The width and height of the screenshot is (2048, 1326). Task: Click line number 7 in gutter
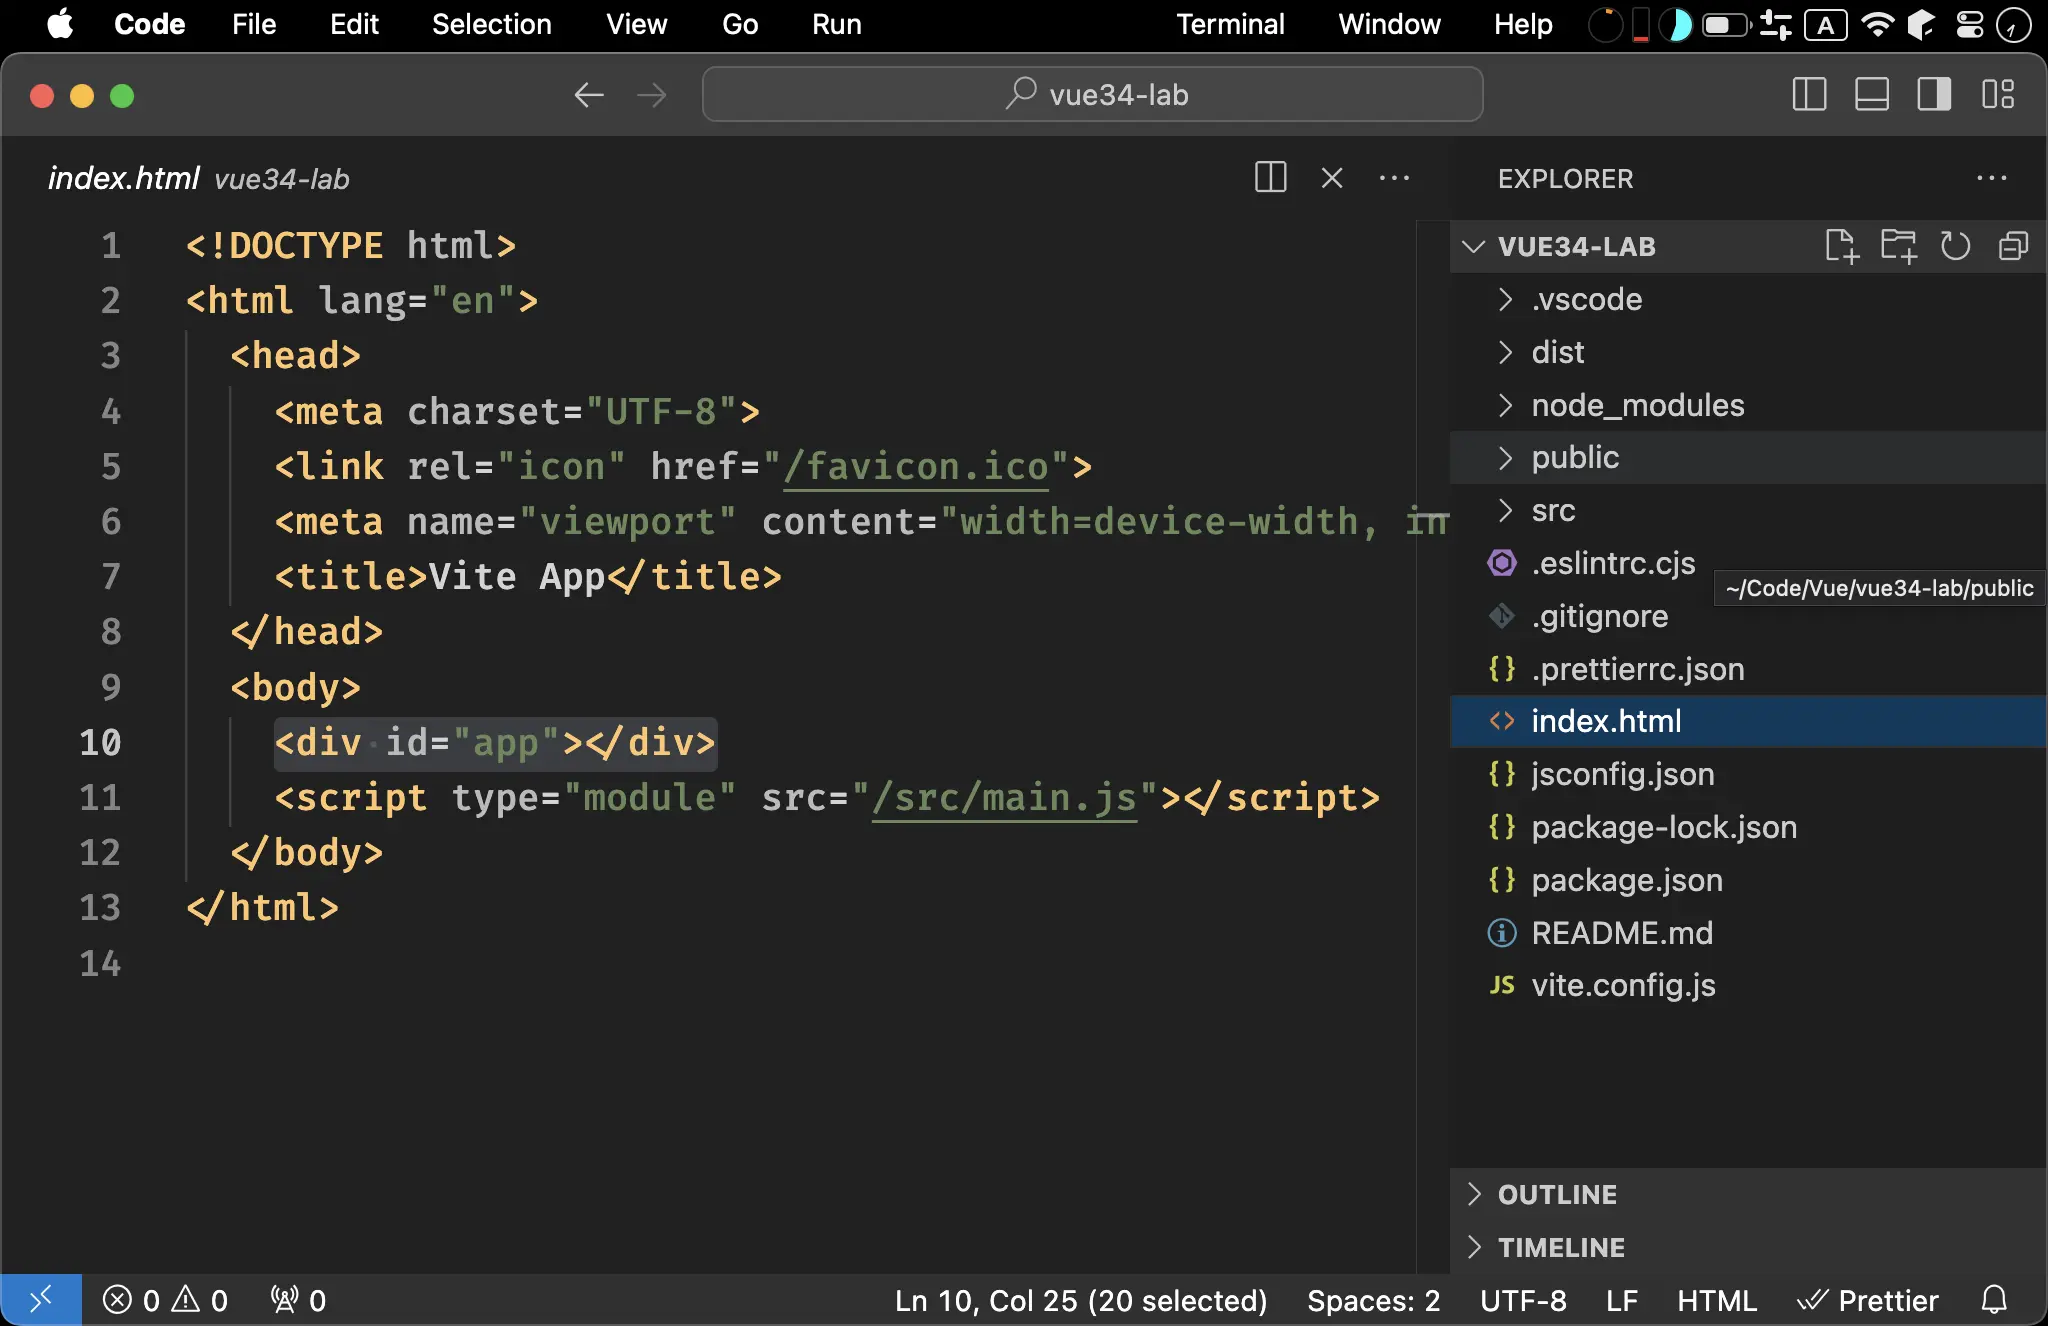tap(110, 577)
